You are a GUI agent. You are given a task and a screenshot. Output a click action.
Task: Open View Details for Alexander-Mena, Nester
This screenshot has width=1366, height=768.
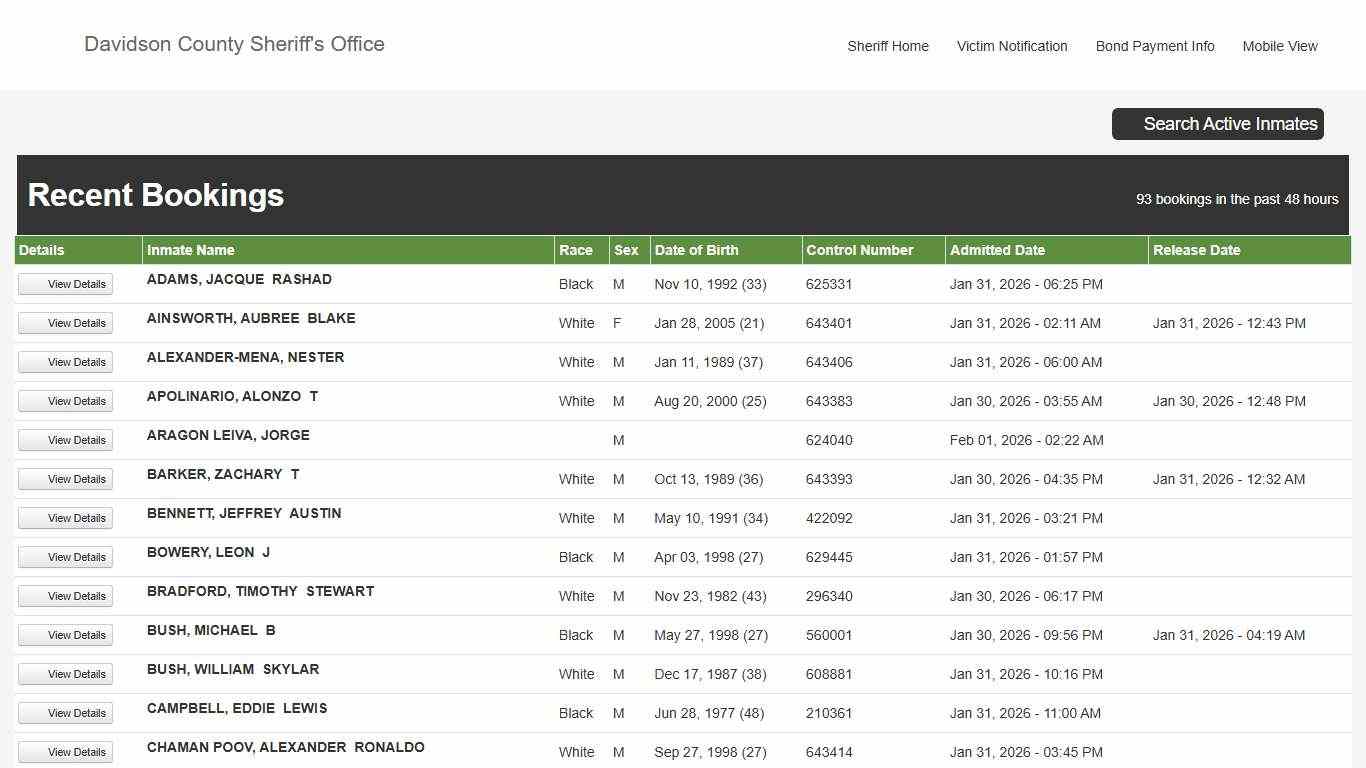pos(66,362)
